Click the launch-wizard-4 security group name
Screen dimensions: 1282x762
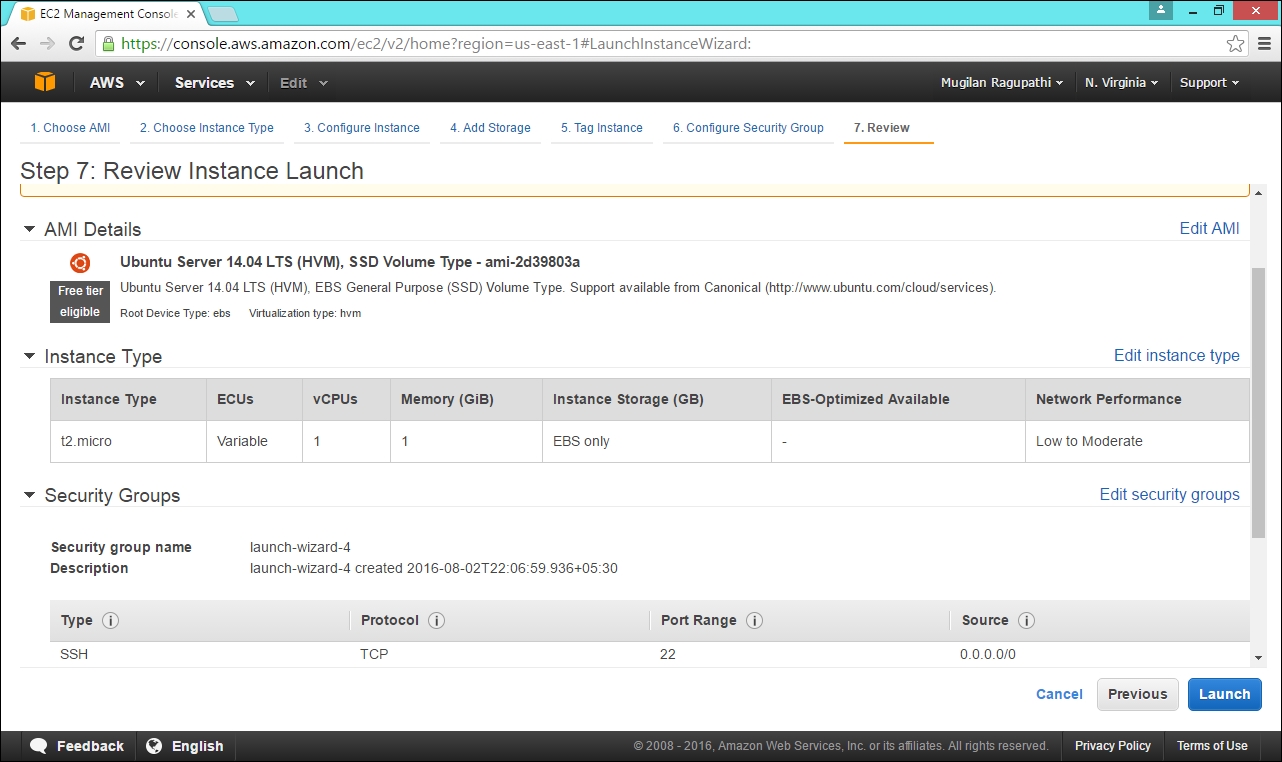[x=300, y=547]
